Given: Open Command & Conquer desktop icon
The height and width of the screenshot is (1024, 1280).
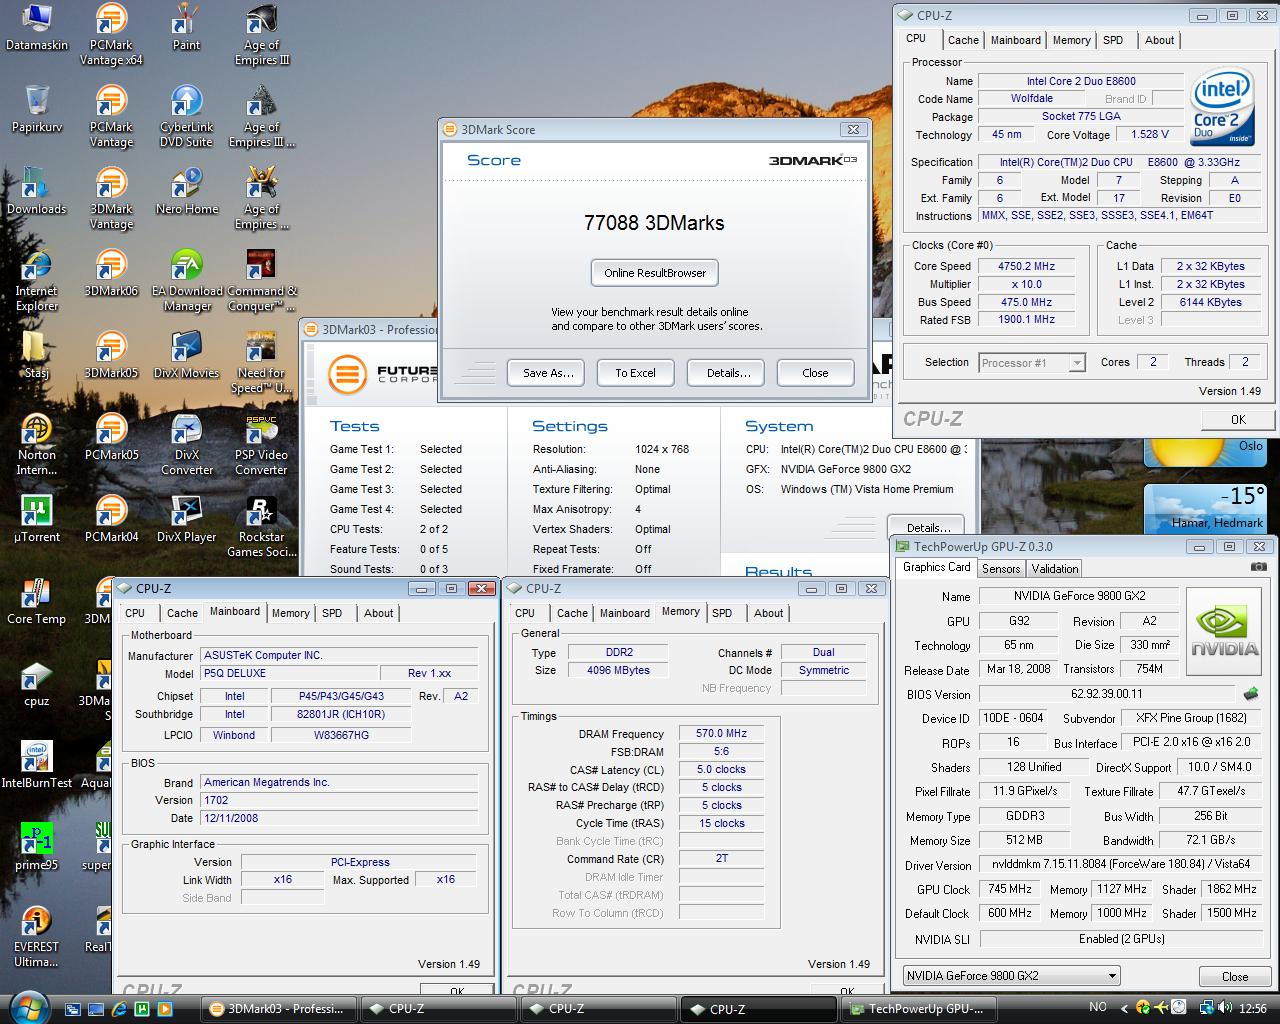Looking at the screenshot, I should (x=261, y=281).
